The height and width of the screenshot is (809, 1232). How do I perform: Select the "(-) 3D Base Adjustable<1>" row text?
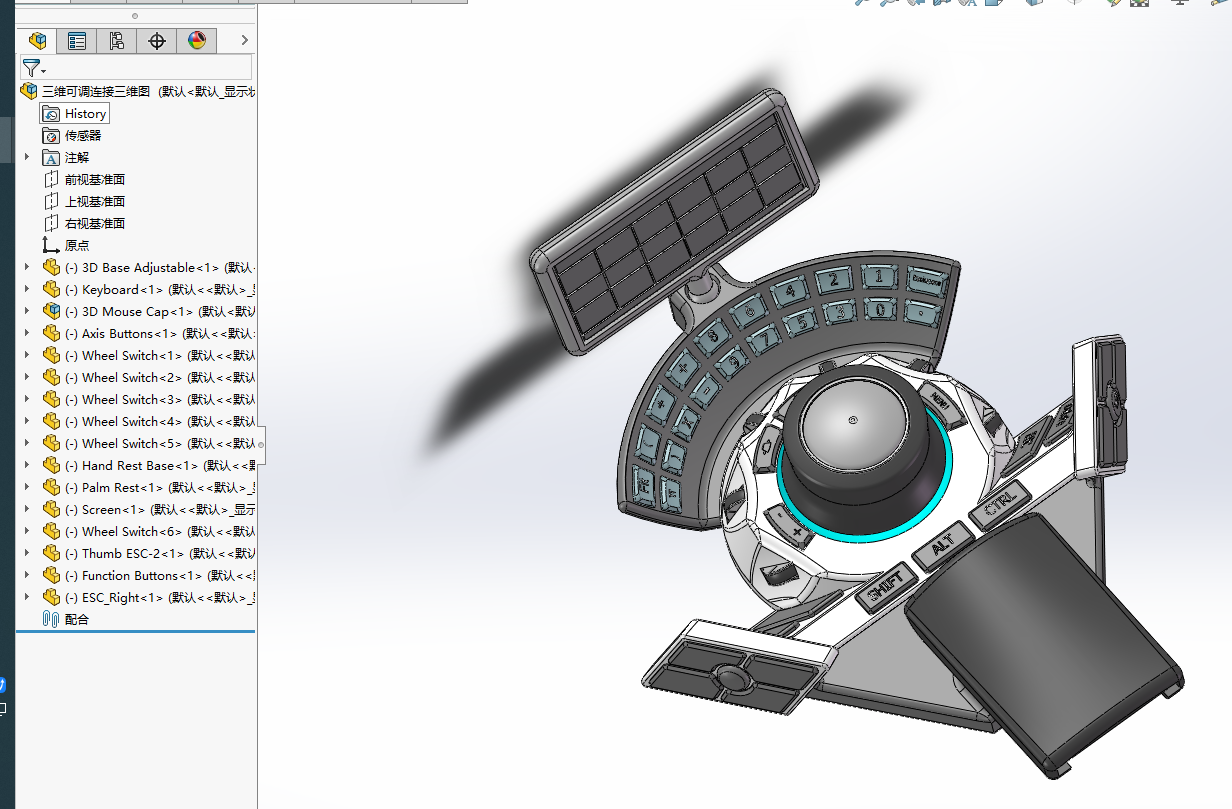[142, 268]
